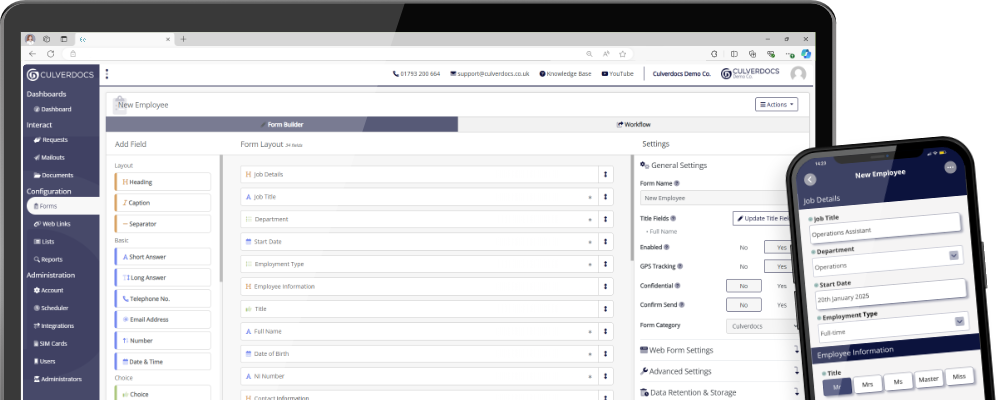Image resolution: width=1000 pixels, height=400 pixels.
Task: Set GPS Tracking to No
Action: pos(744,267)
